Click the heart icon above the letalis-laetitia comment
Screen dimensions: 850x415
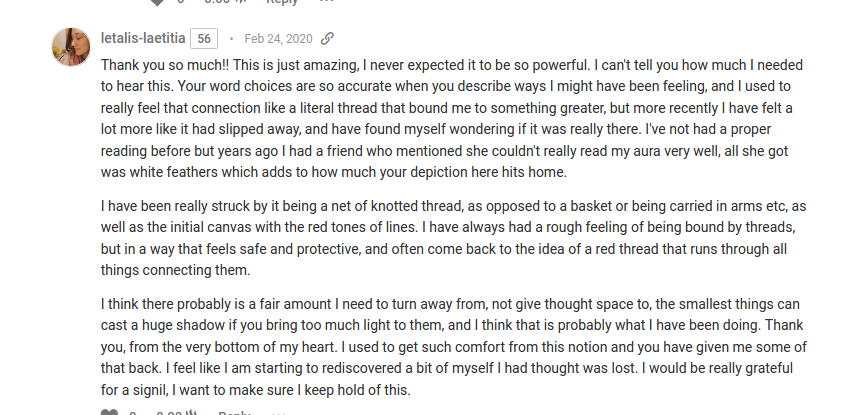(157, 2)
